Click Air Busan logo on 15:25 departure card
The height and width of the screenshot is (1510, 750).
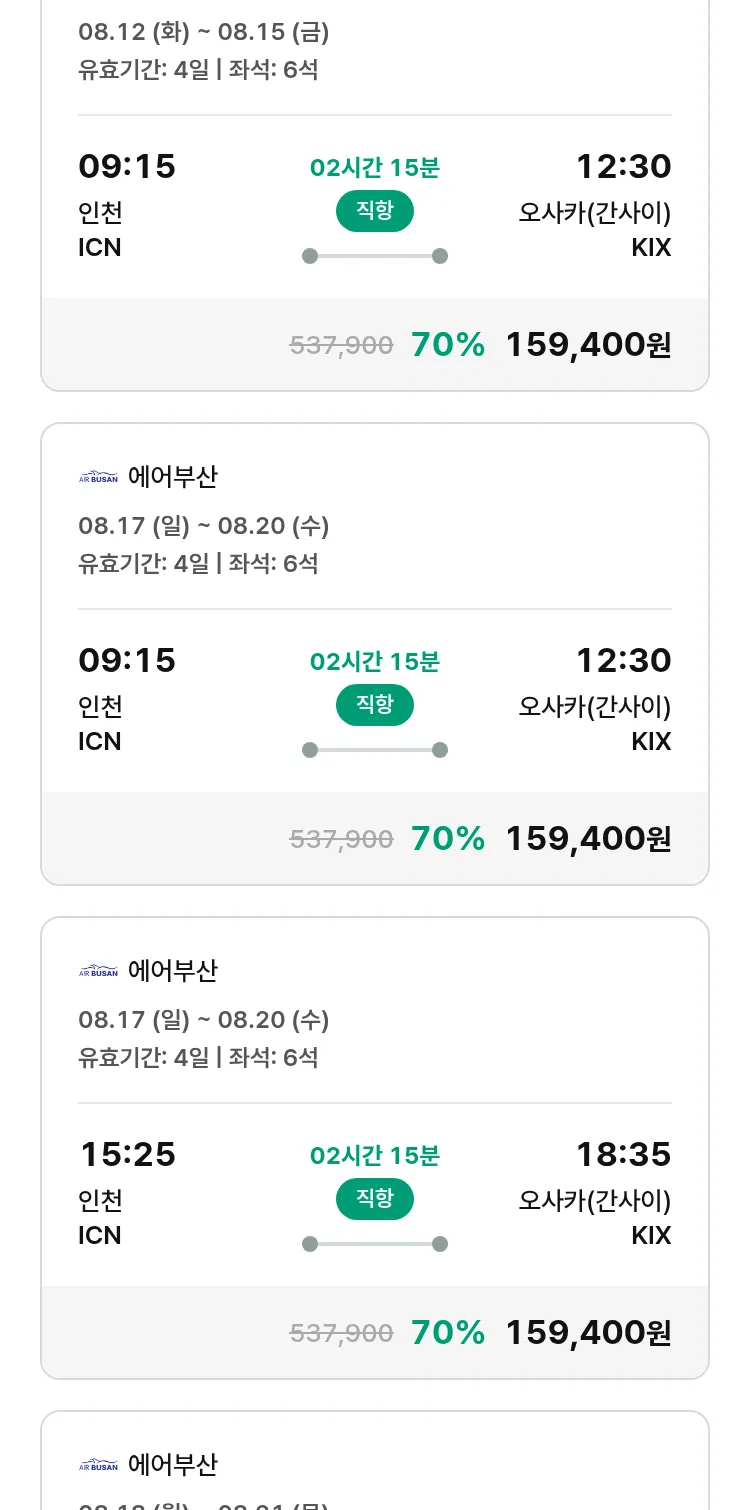98,971
